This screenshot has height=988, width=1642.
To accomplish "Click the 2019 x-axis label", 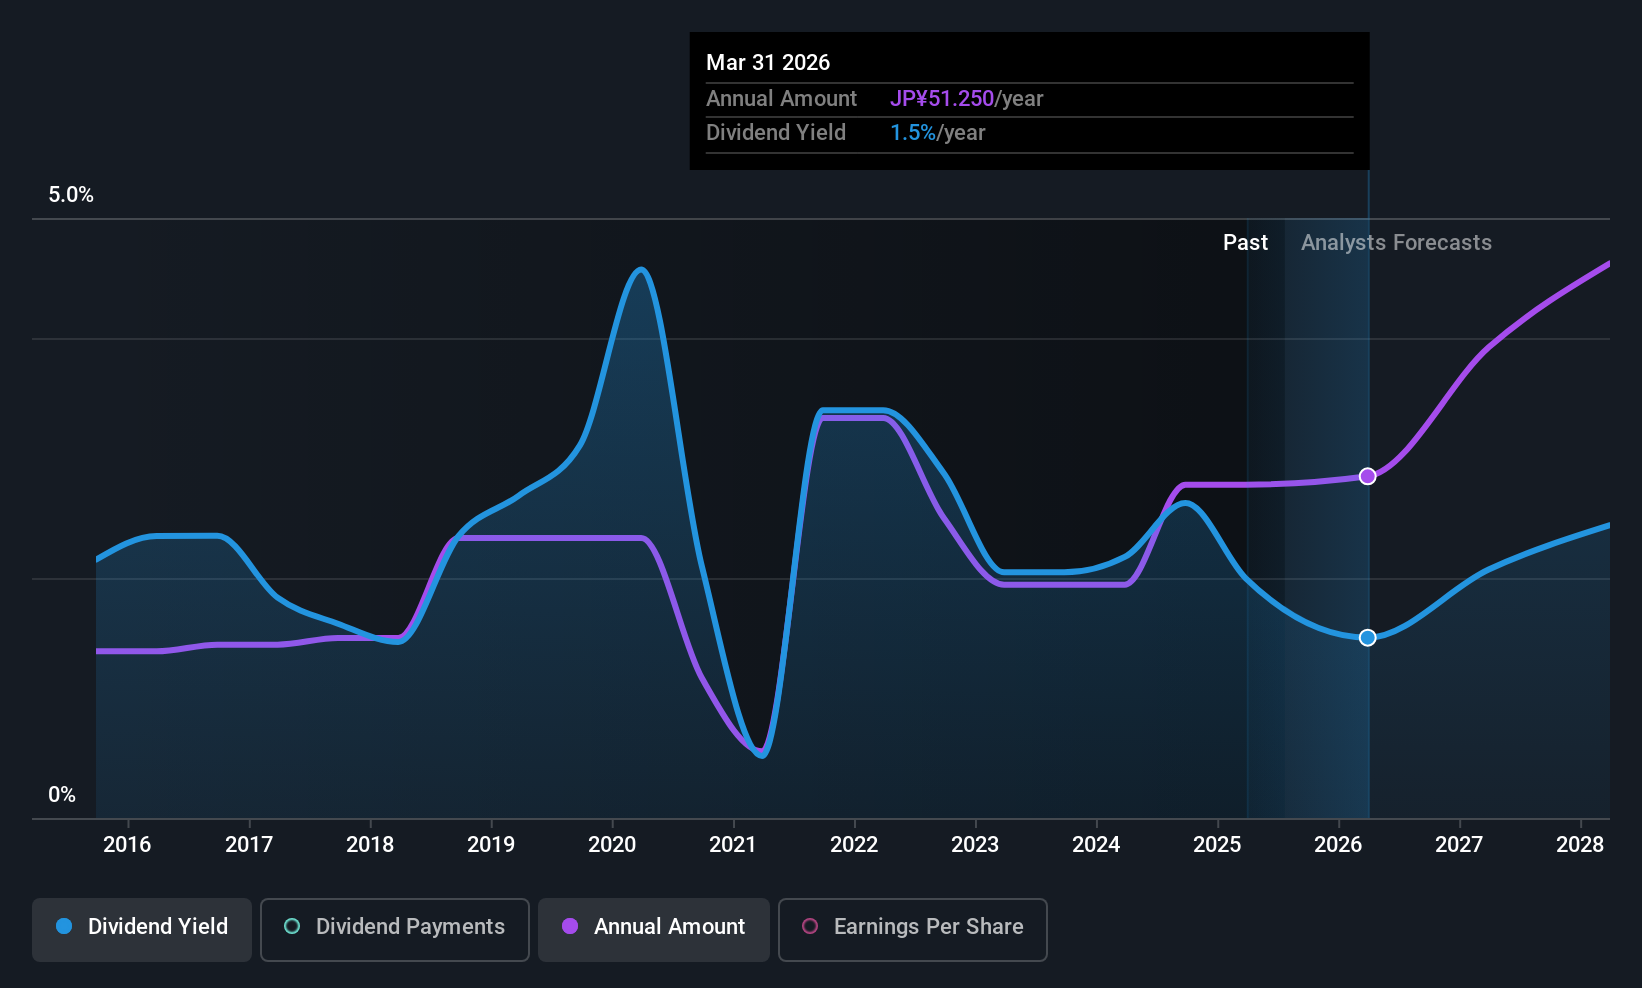I will [491, 845].
